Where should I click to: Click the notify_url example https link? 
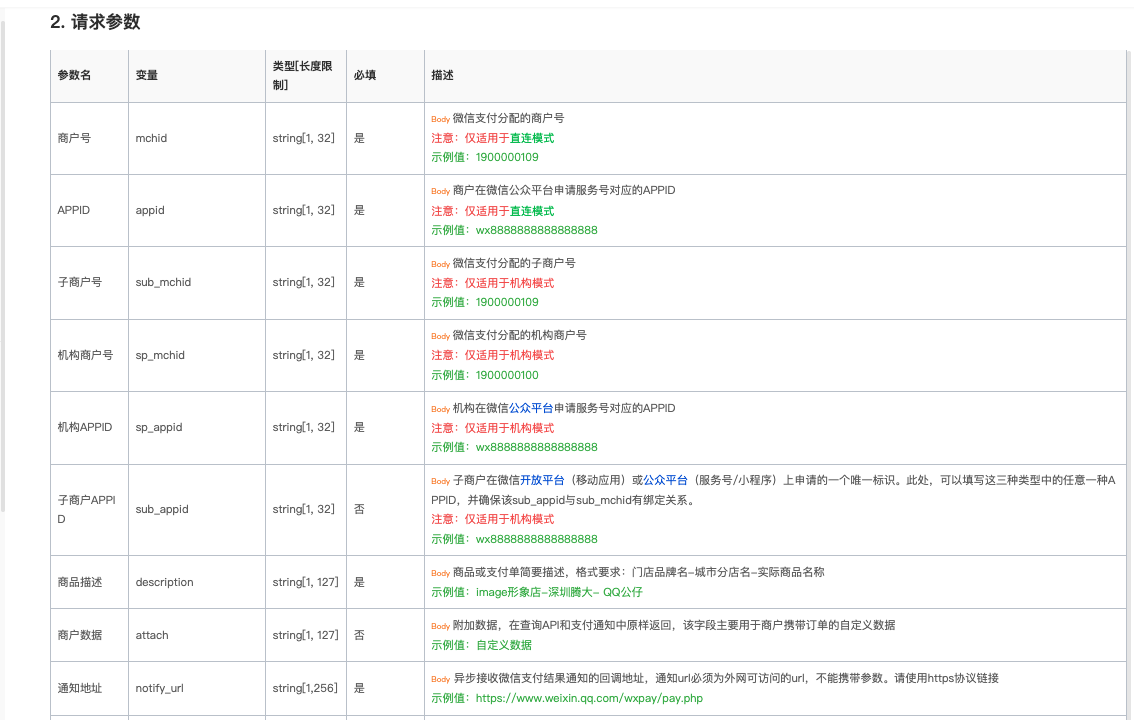(589, 698)
